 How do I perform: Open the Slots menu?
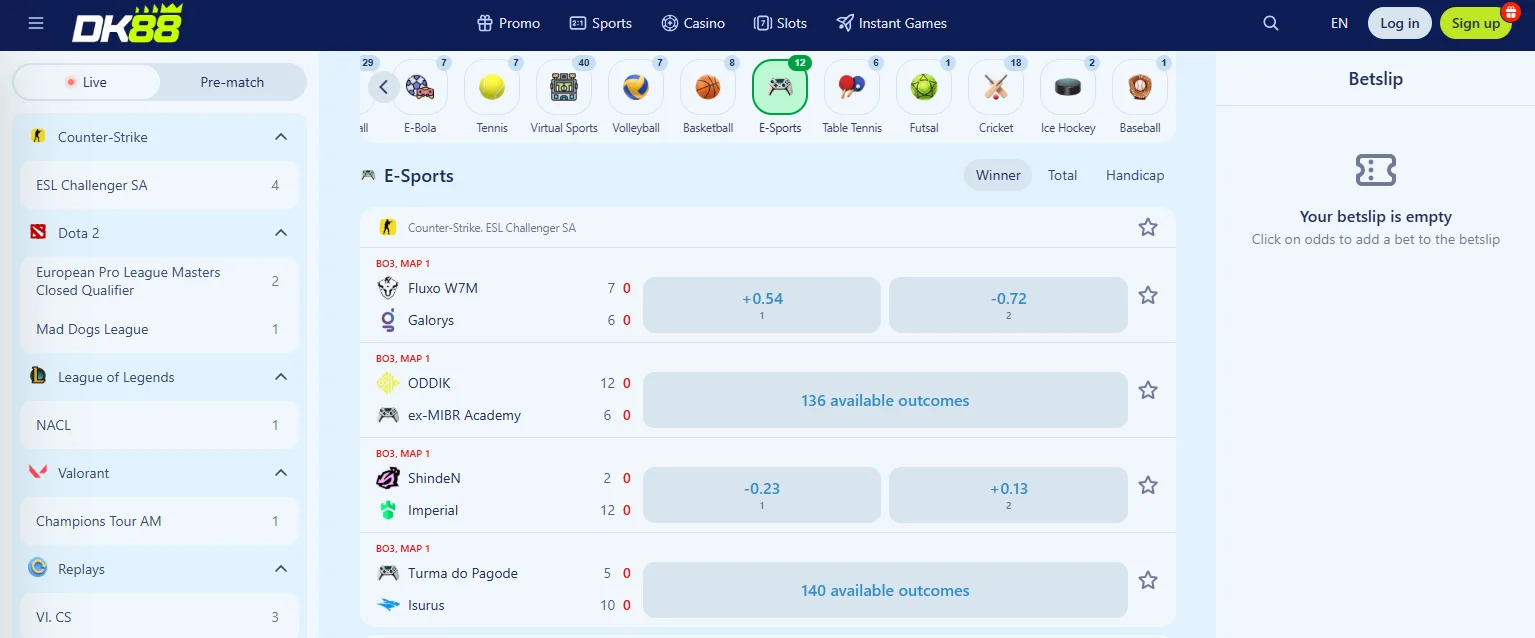pyautogui.click(x=780, y=23)
